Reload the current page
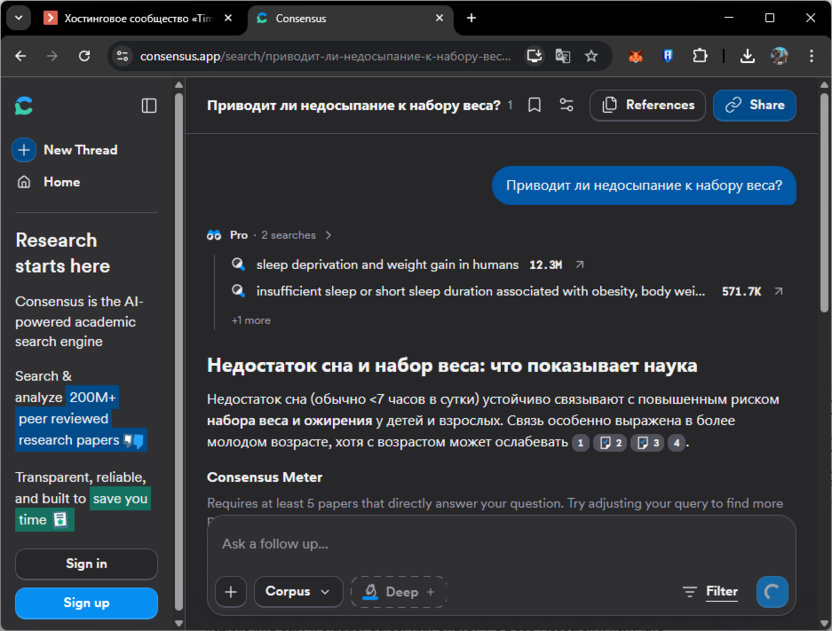Image resolution: width=832 pixels, height=631 pixels. coord(84,56)
